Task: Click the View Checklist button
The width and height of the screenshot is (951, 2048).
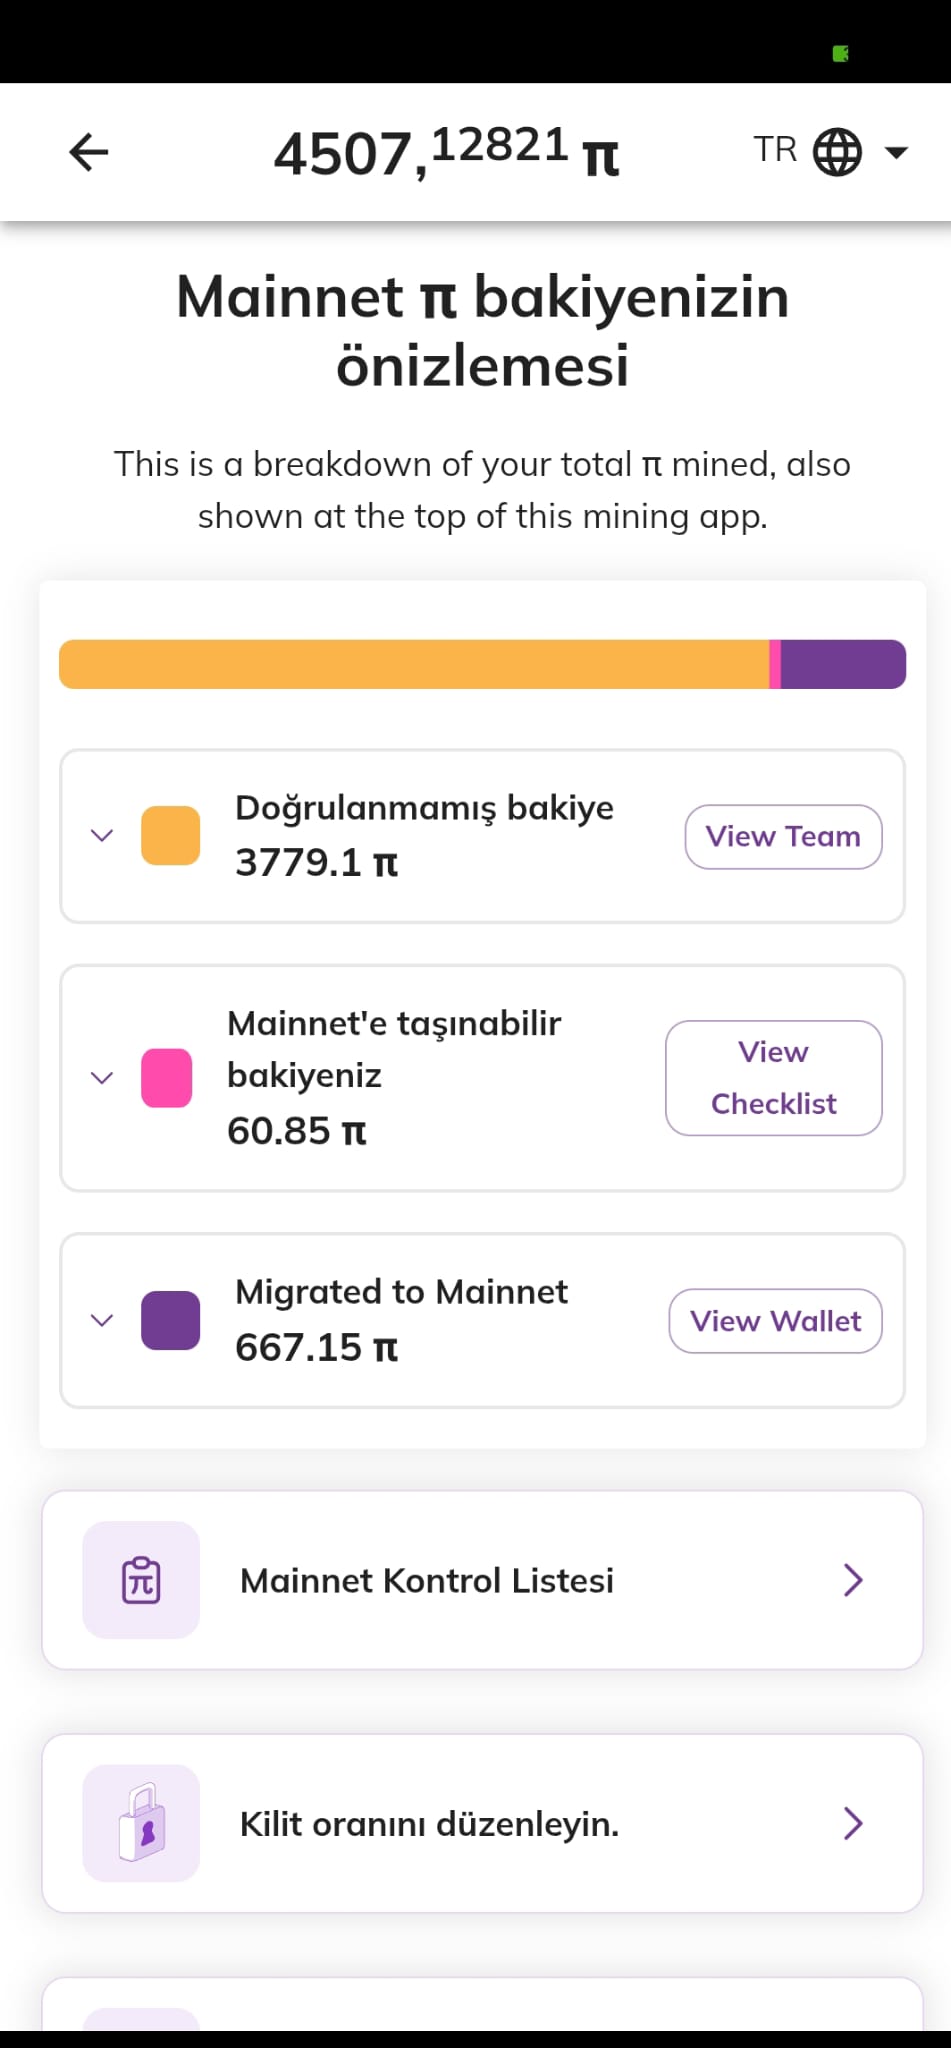Action: point(774,1078)
